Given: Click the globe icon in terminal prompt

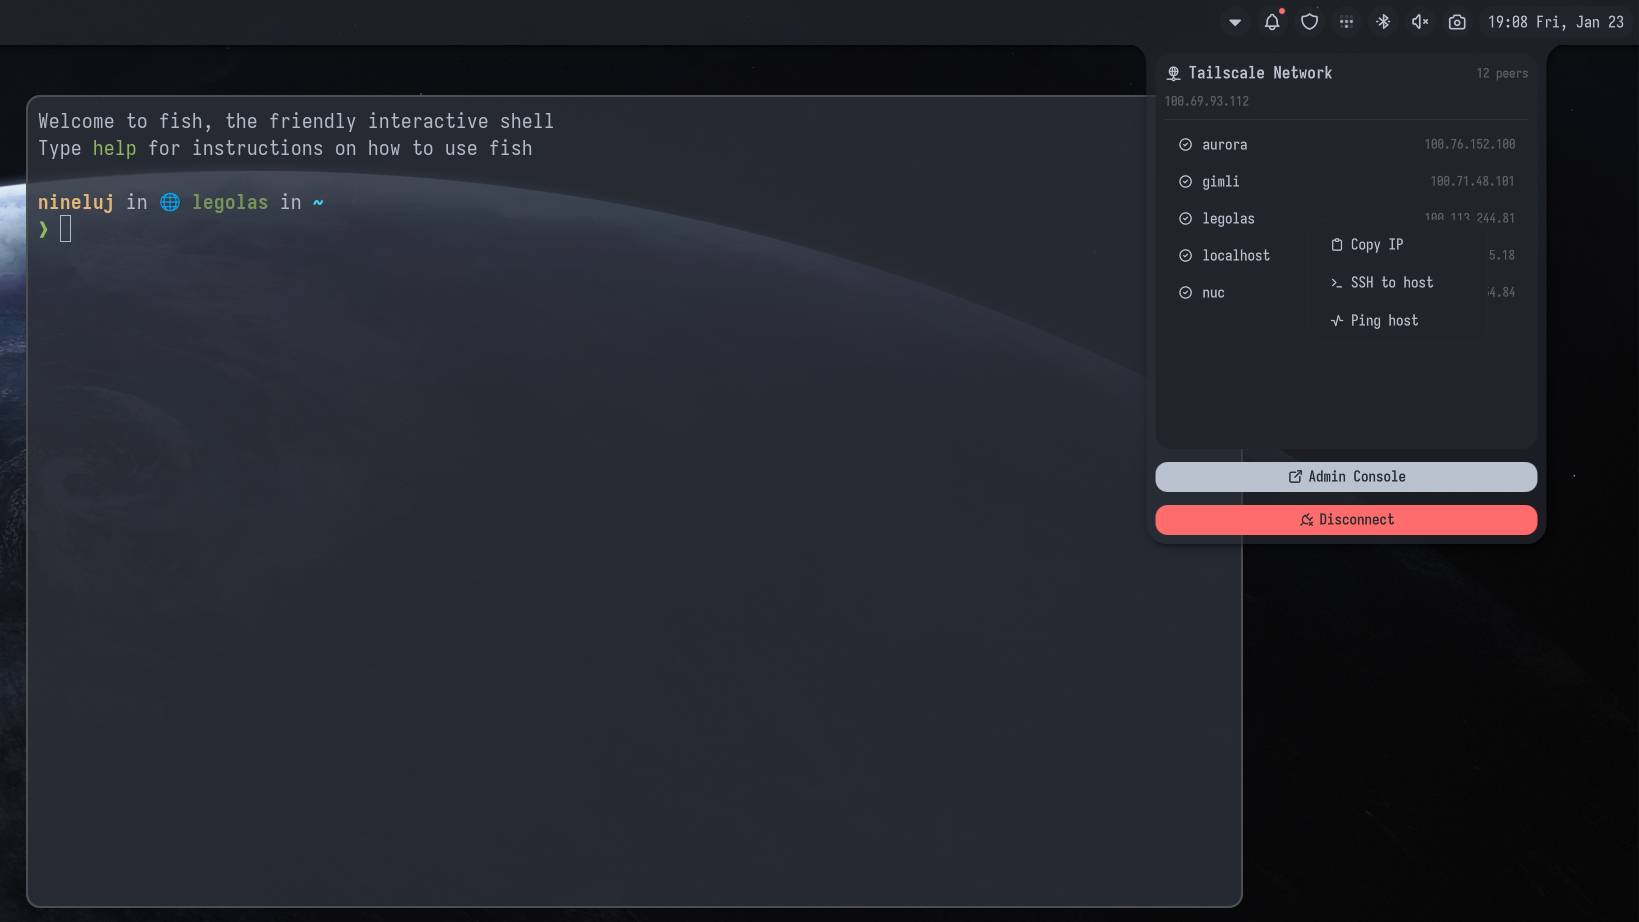Looking at the screenshot, I should click(x=170, y=202).
